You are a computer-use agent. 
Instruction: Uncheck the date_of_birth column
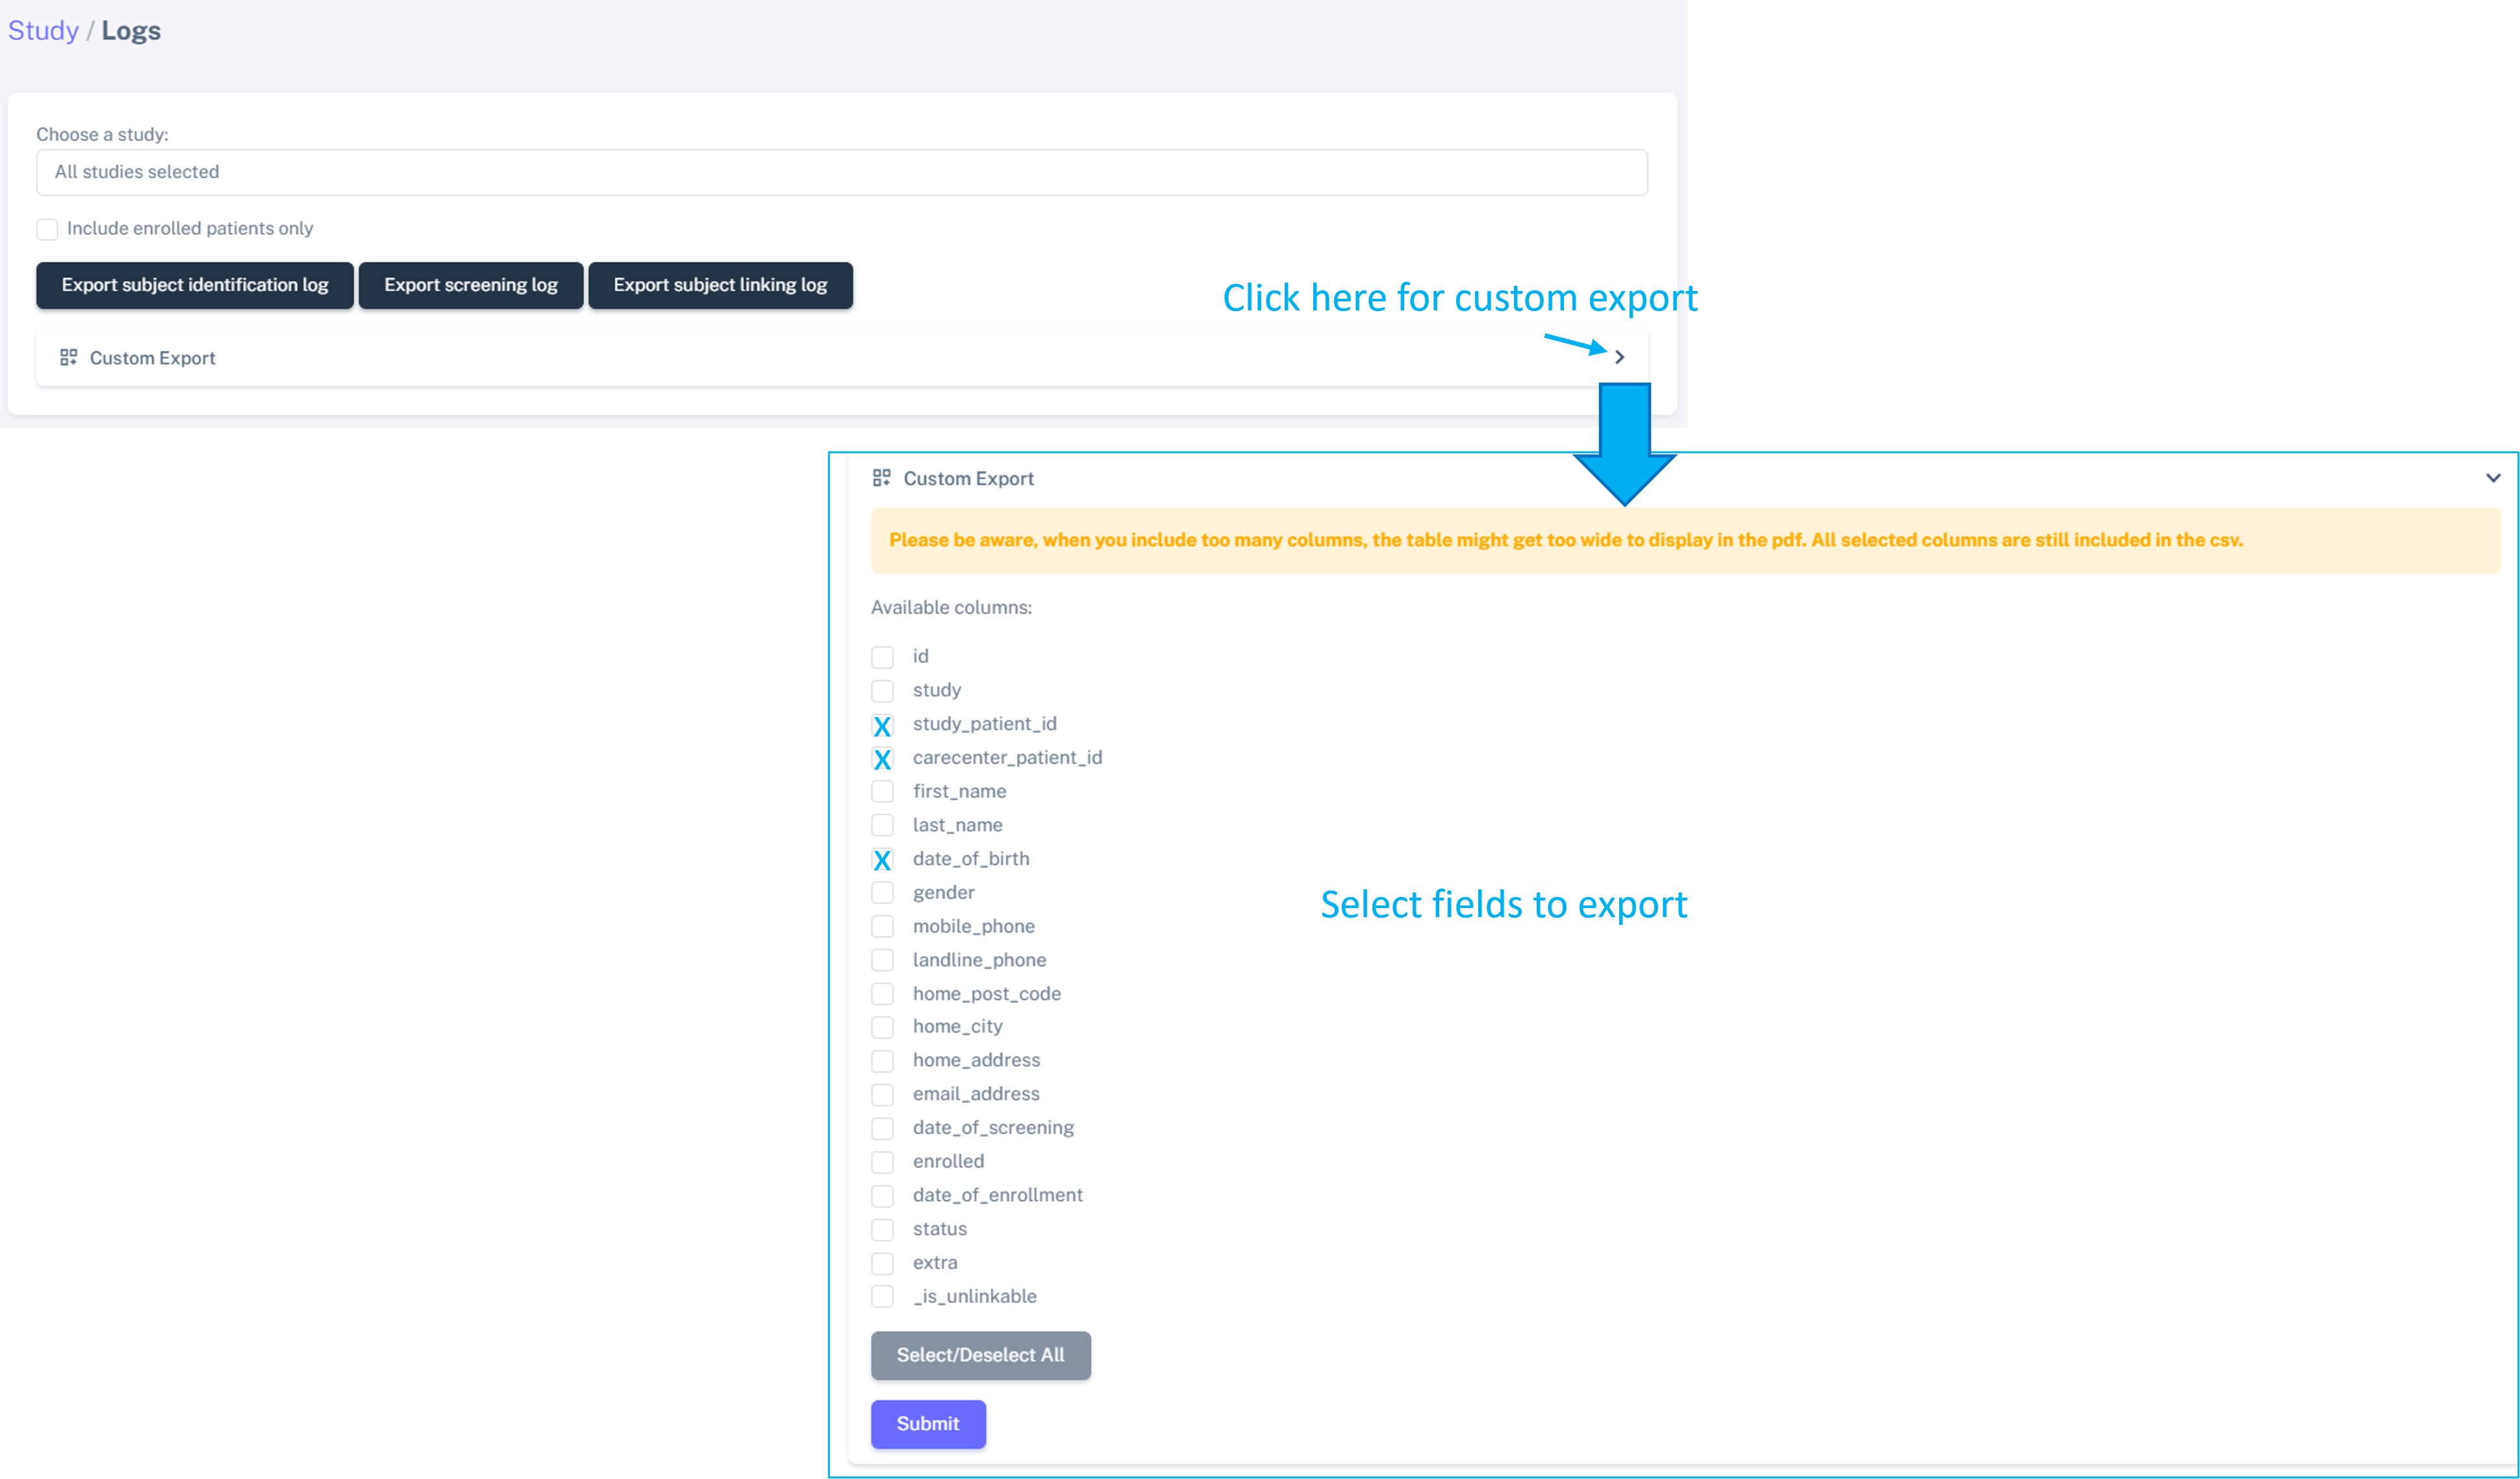[882, 860]
